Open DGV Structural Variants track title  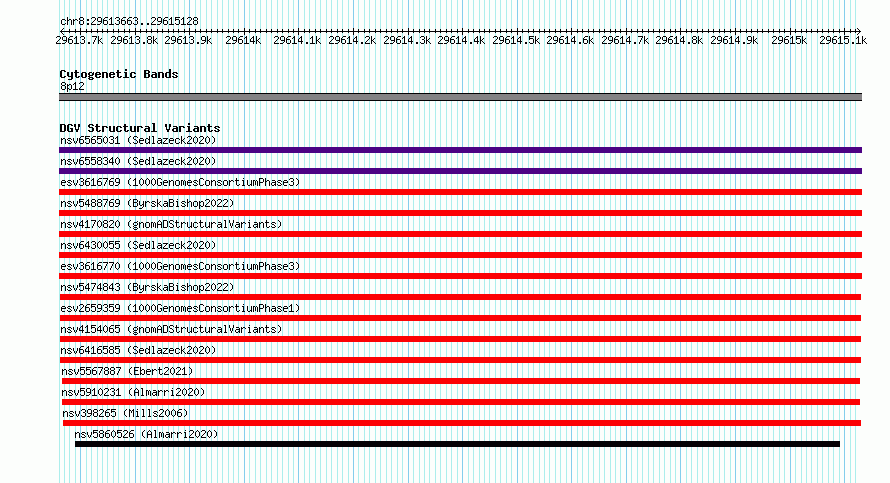coord(140,128)
